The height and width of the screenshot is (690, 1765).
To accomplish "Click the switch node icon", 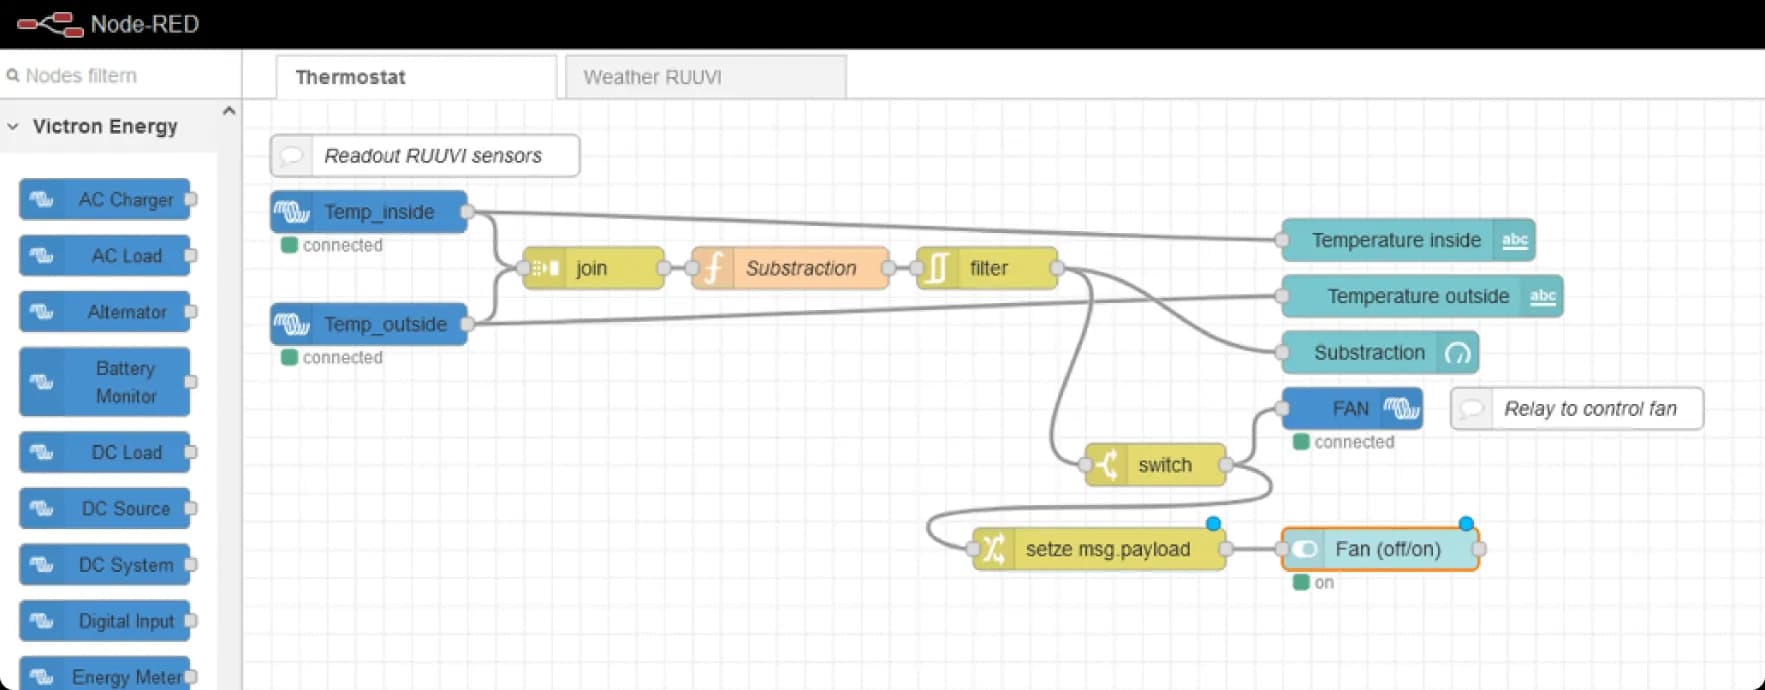I will [1106, 465].
